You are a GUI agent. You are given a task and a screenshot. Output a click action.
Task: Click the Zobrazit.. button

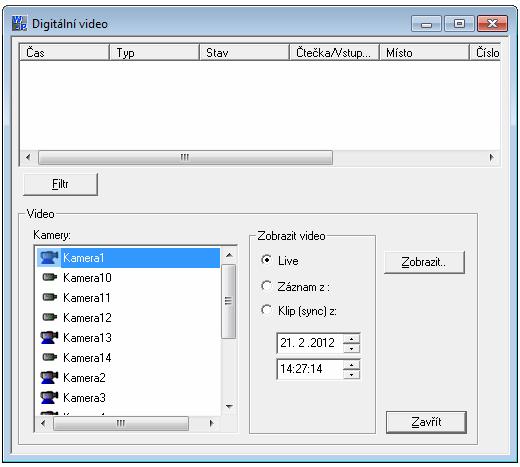(x=424, y=262)
